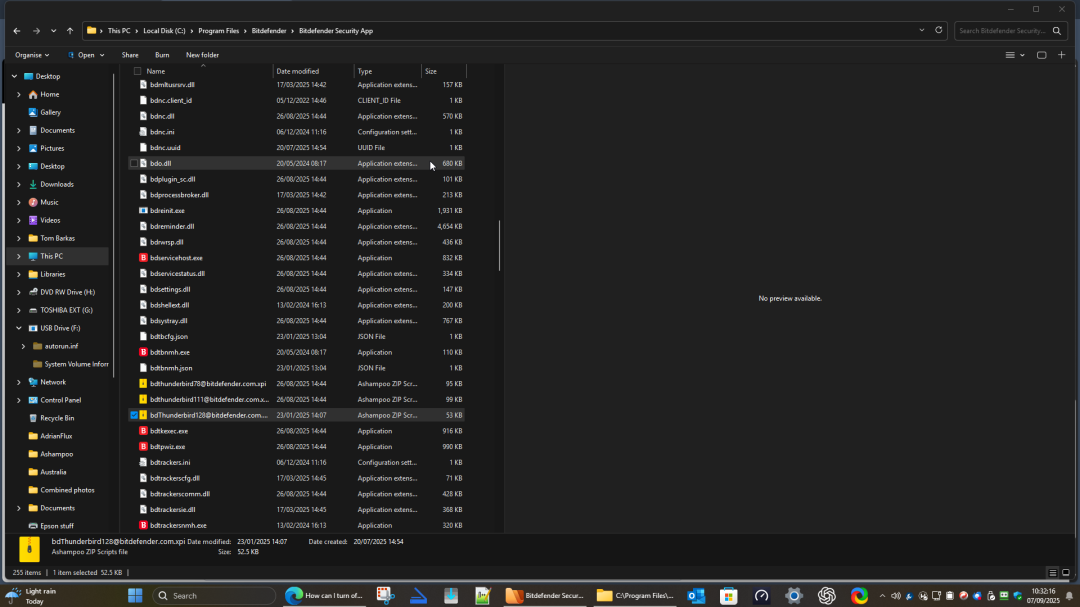Click the bdreinit.exe file icon
1080x607 pixels.
pyautogui.click(x=143, y=211)
